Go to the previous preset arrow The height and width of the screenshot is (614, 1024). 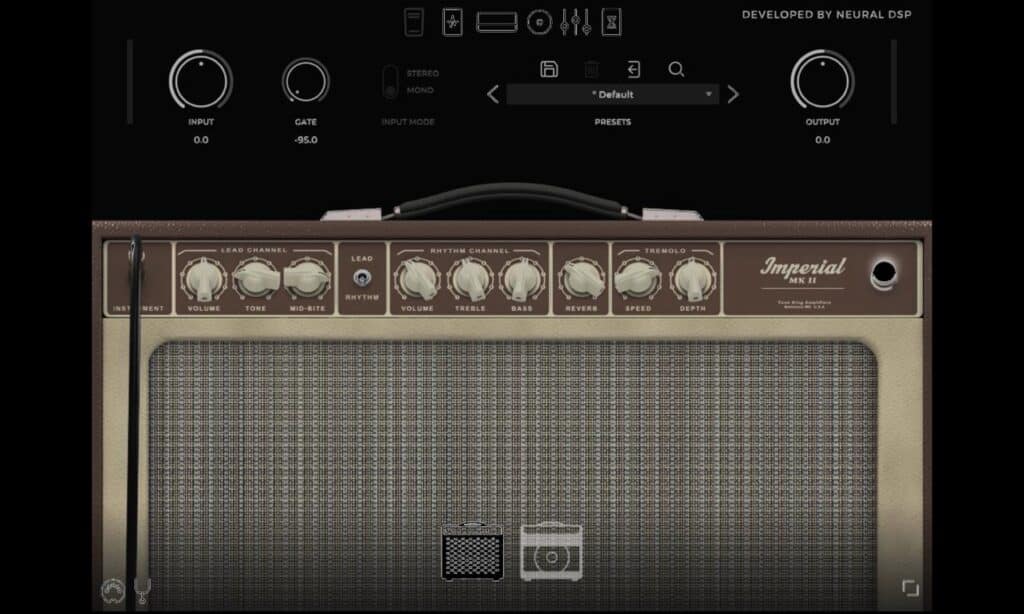click(x=493, y=95)
